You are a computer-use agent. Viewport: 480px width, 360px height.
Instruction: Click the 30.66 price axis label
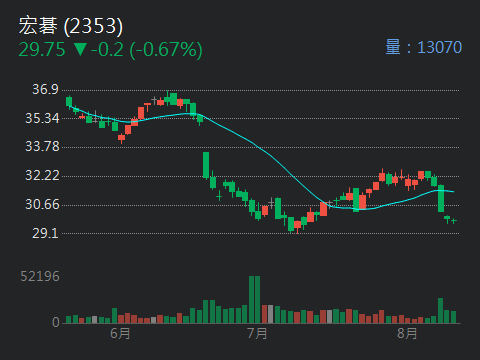42,204
